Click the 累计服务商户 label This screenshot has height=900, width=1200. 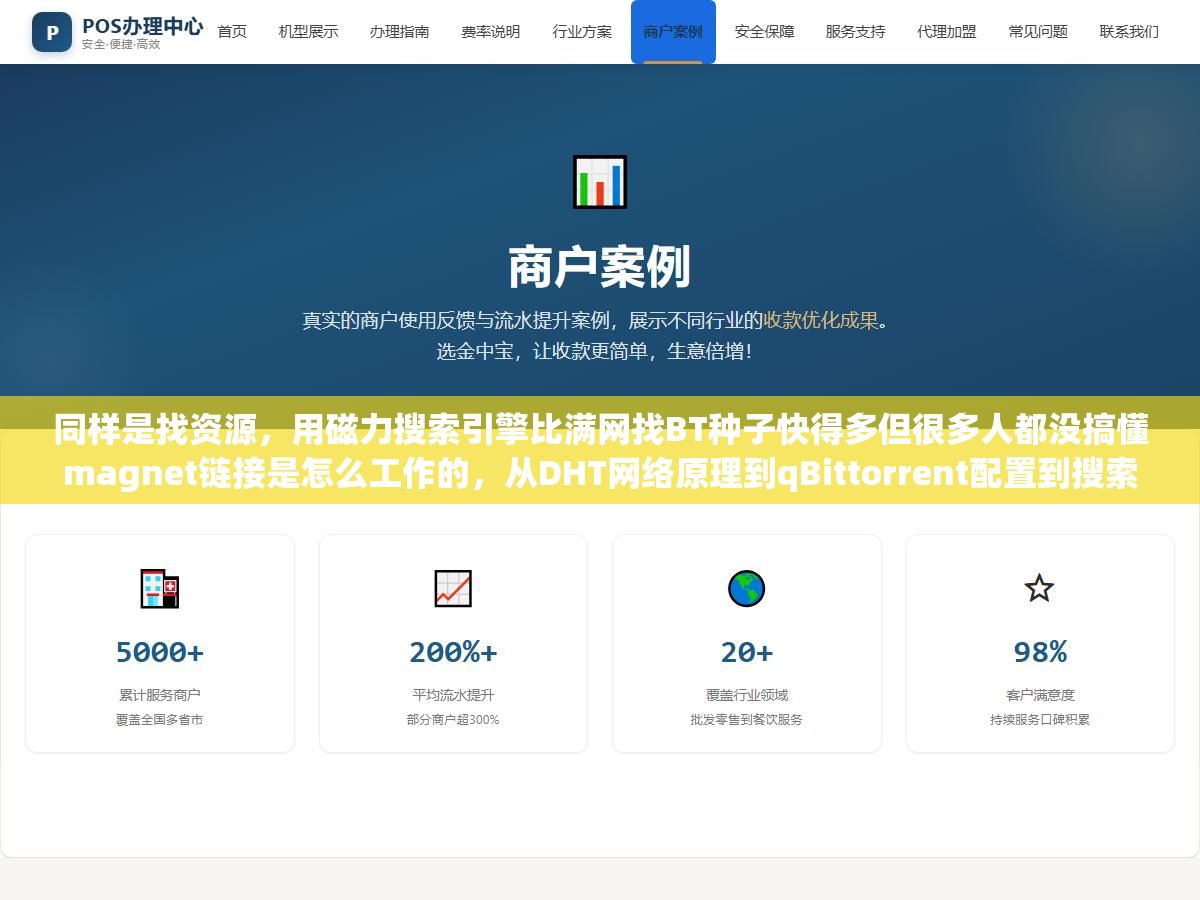160,695
